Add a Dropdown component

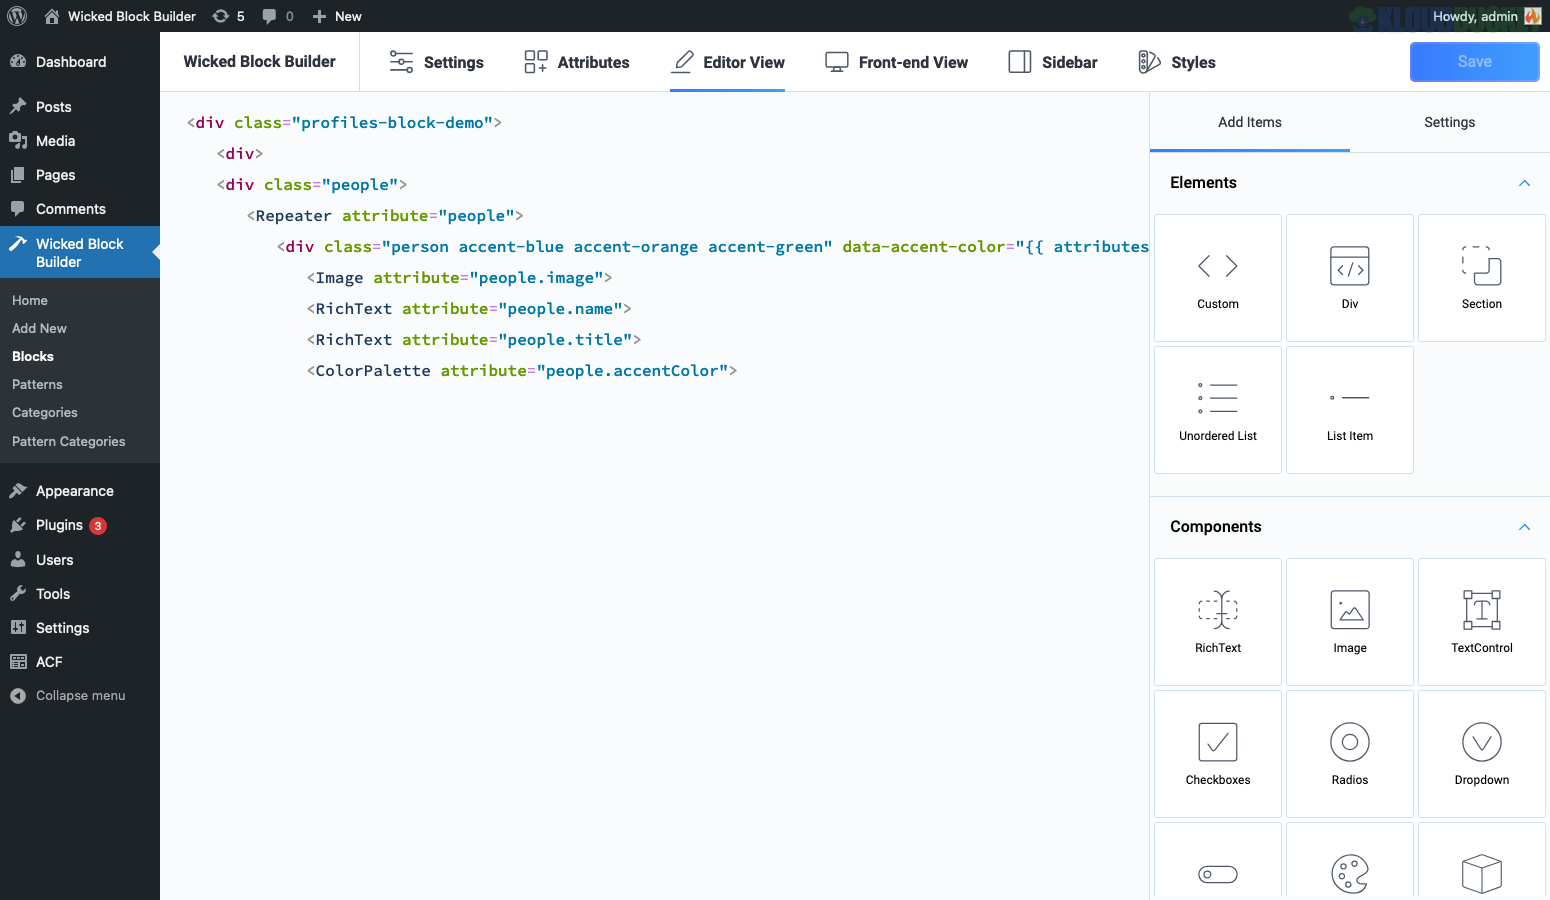1481,754
